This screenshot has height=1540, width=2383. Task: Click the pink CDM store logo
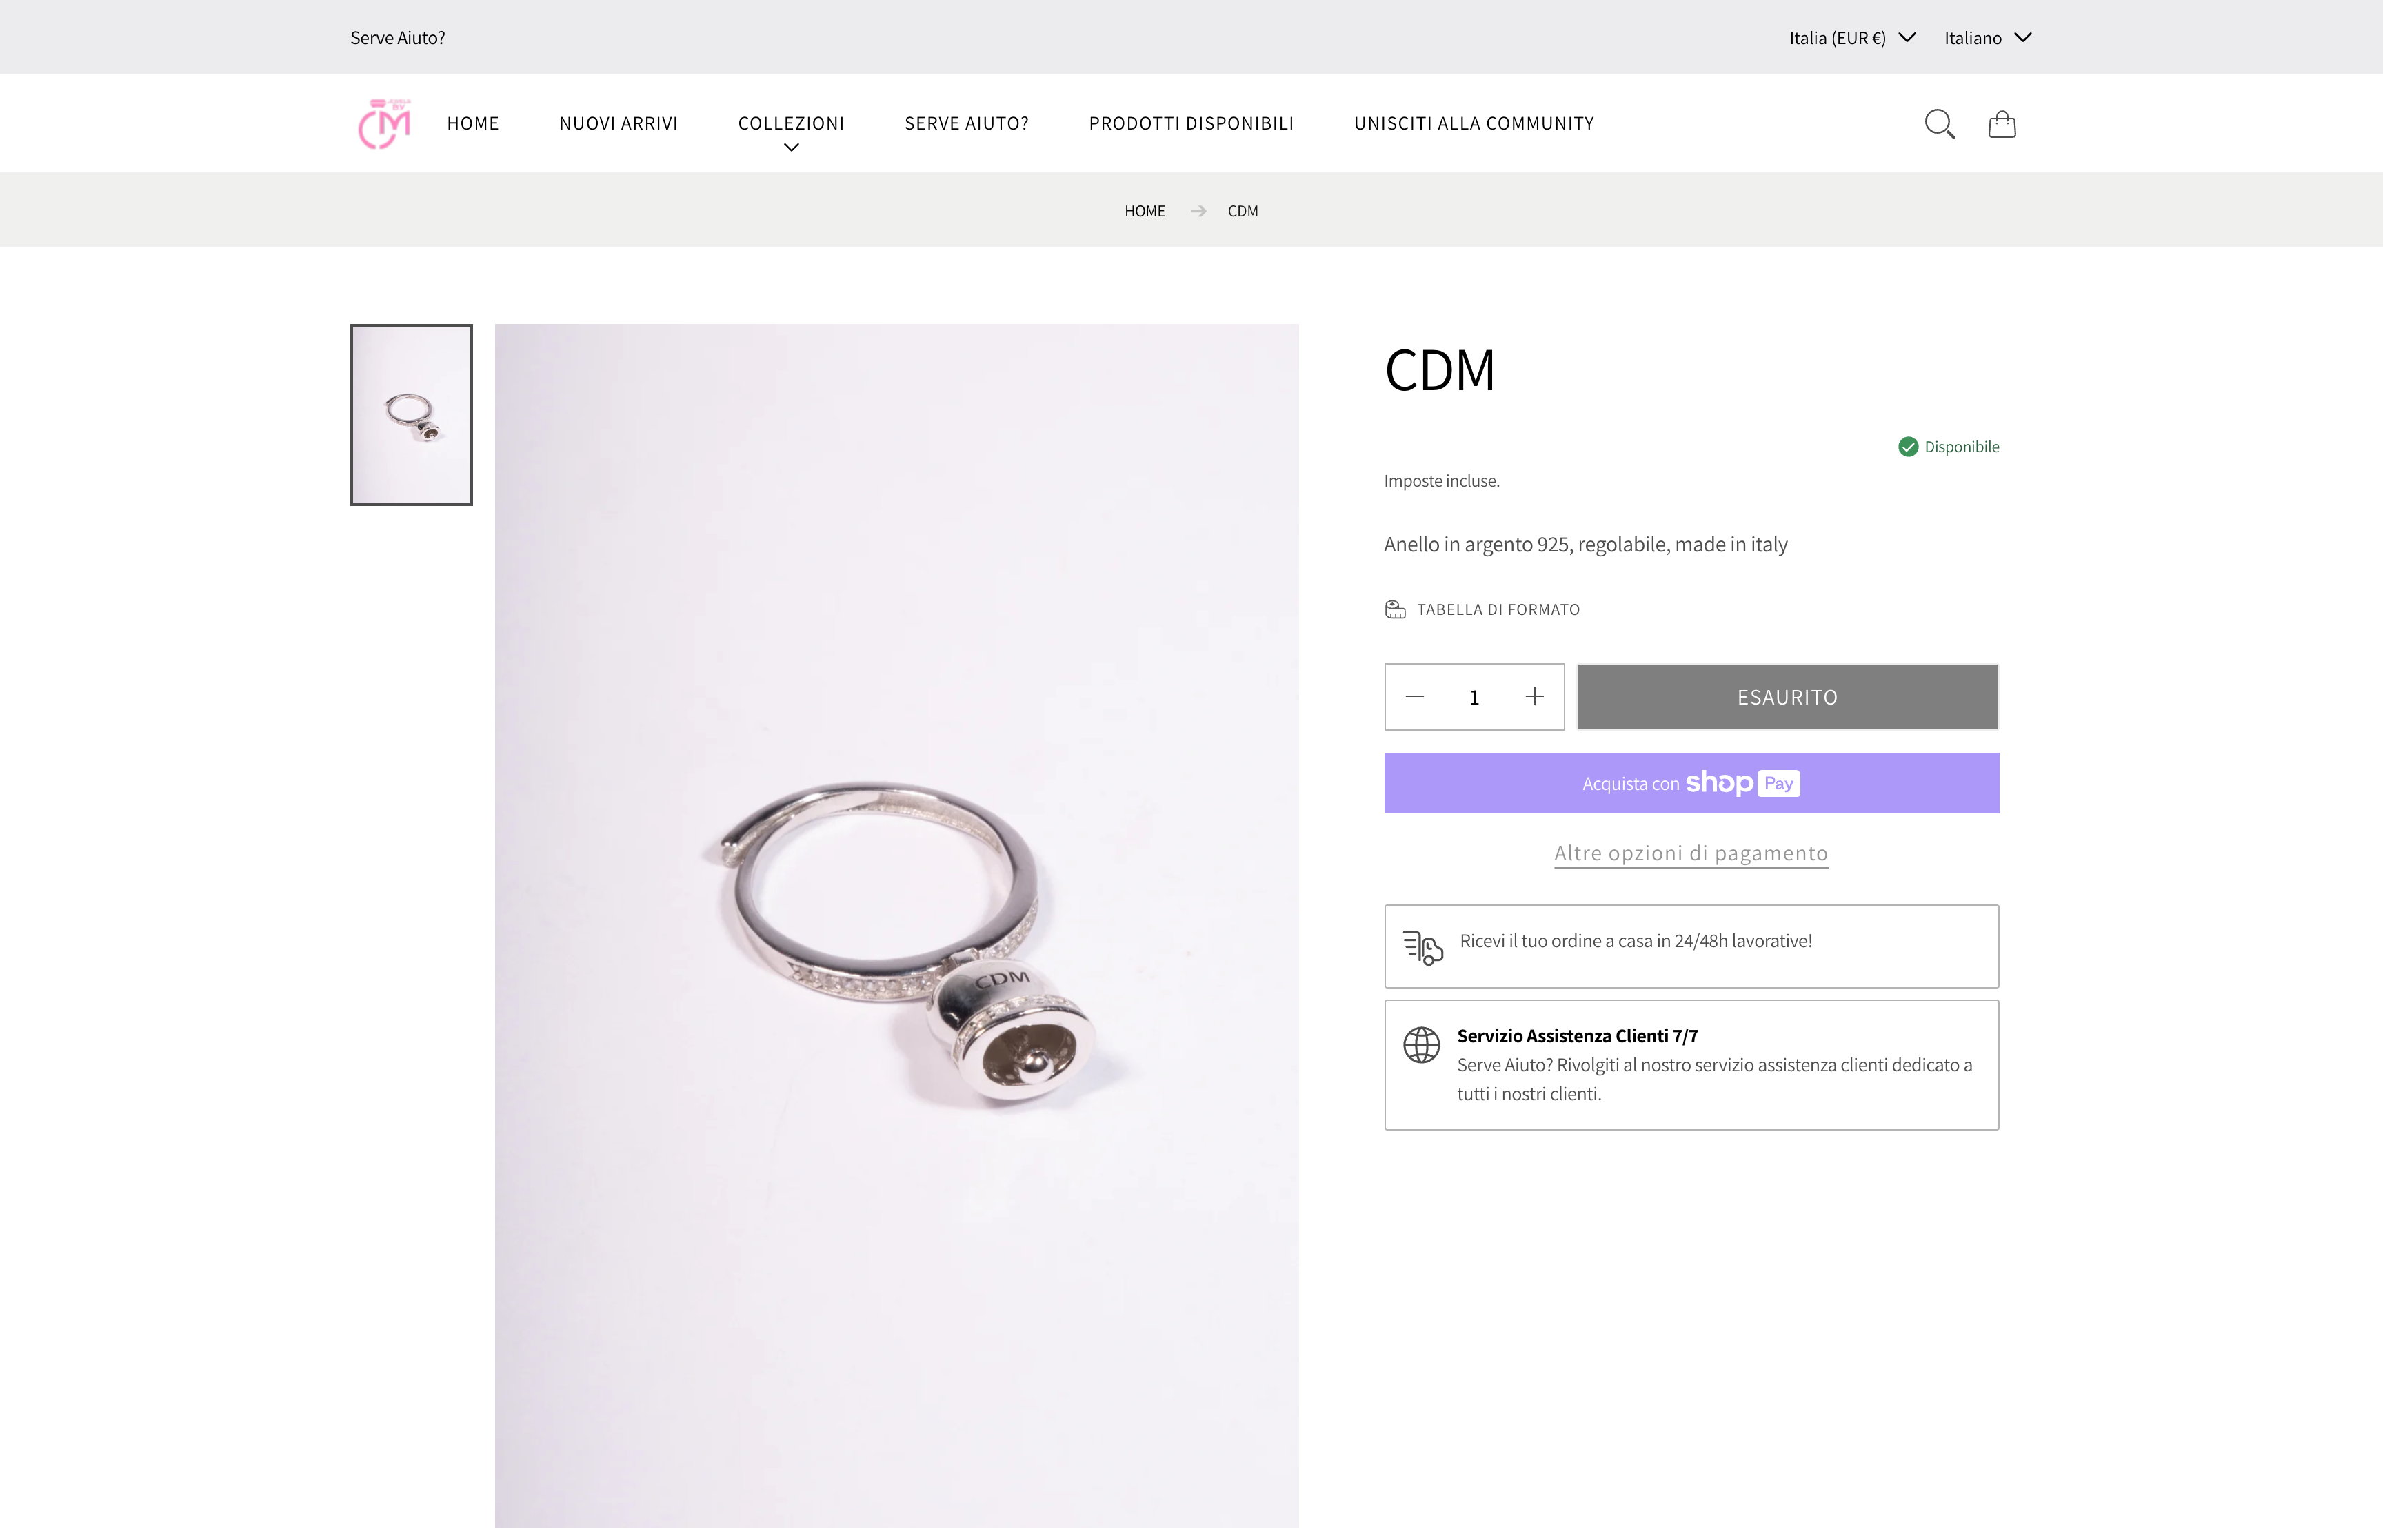coord(383,123)
